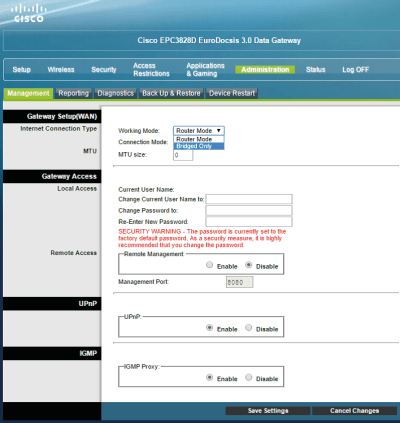Click Log OFF
The width and height of the screenshot is (400, 423).
point(355,70)
